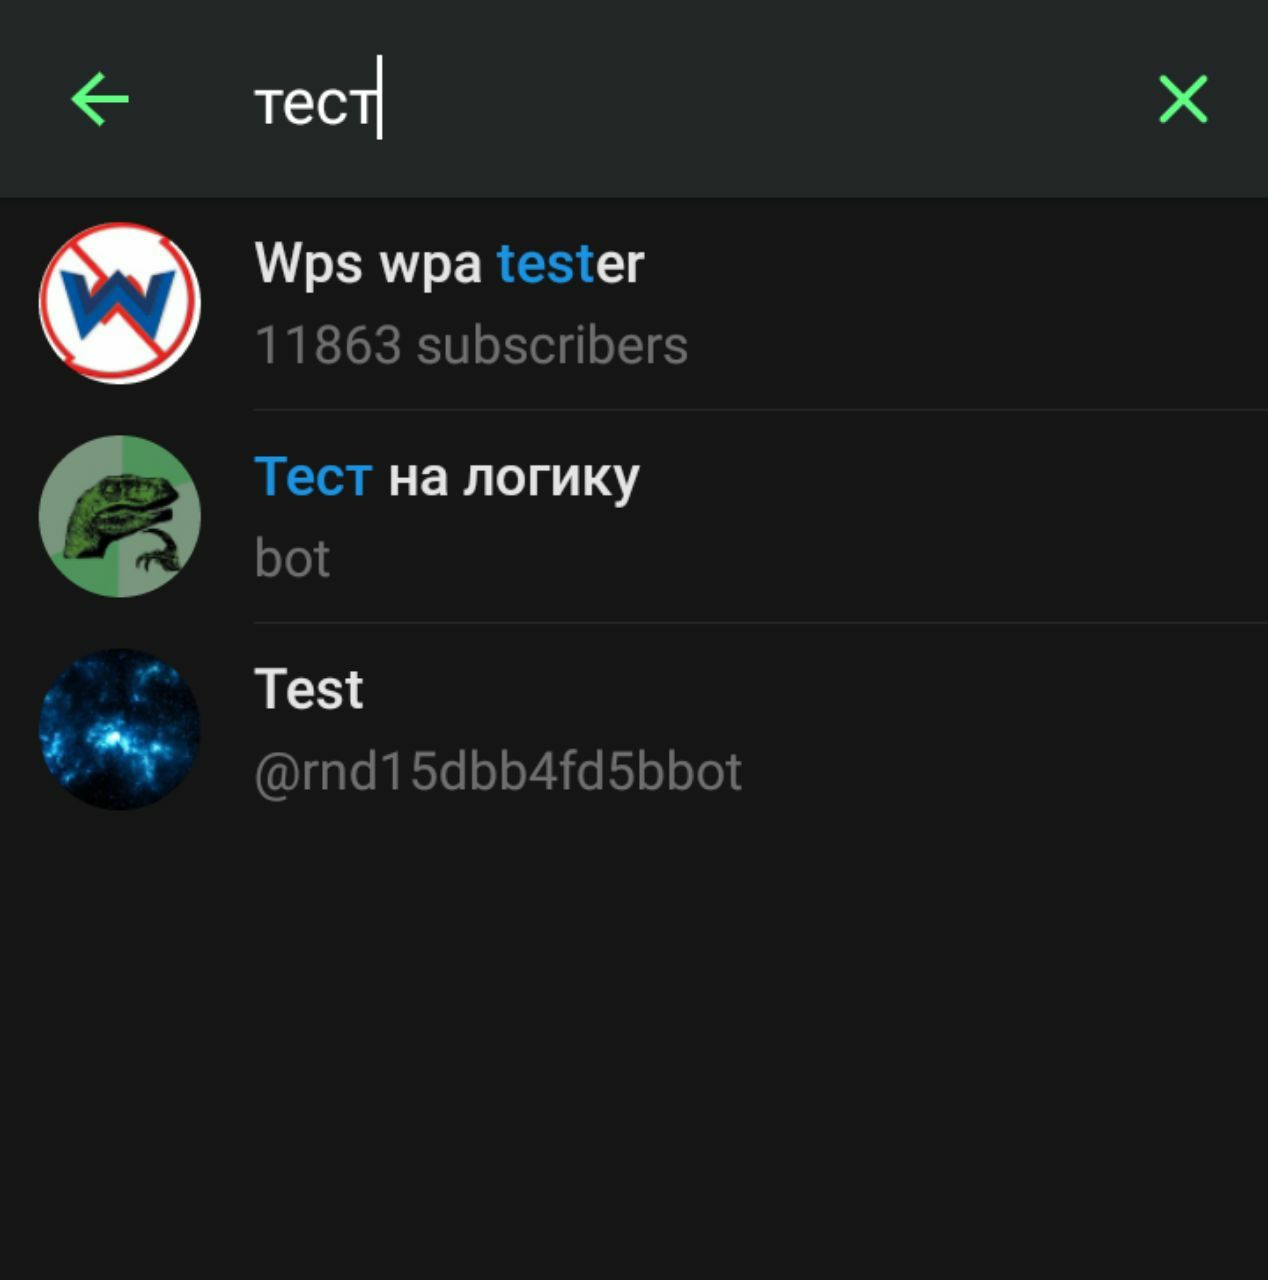This screenshot has height=1280, width=1268.
Task: Select the Test result title
Action: 309,690
